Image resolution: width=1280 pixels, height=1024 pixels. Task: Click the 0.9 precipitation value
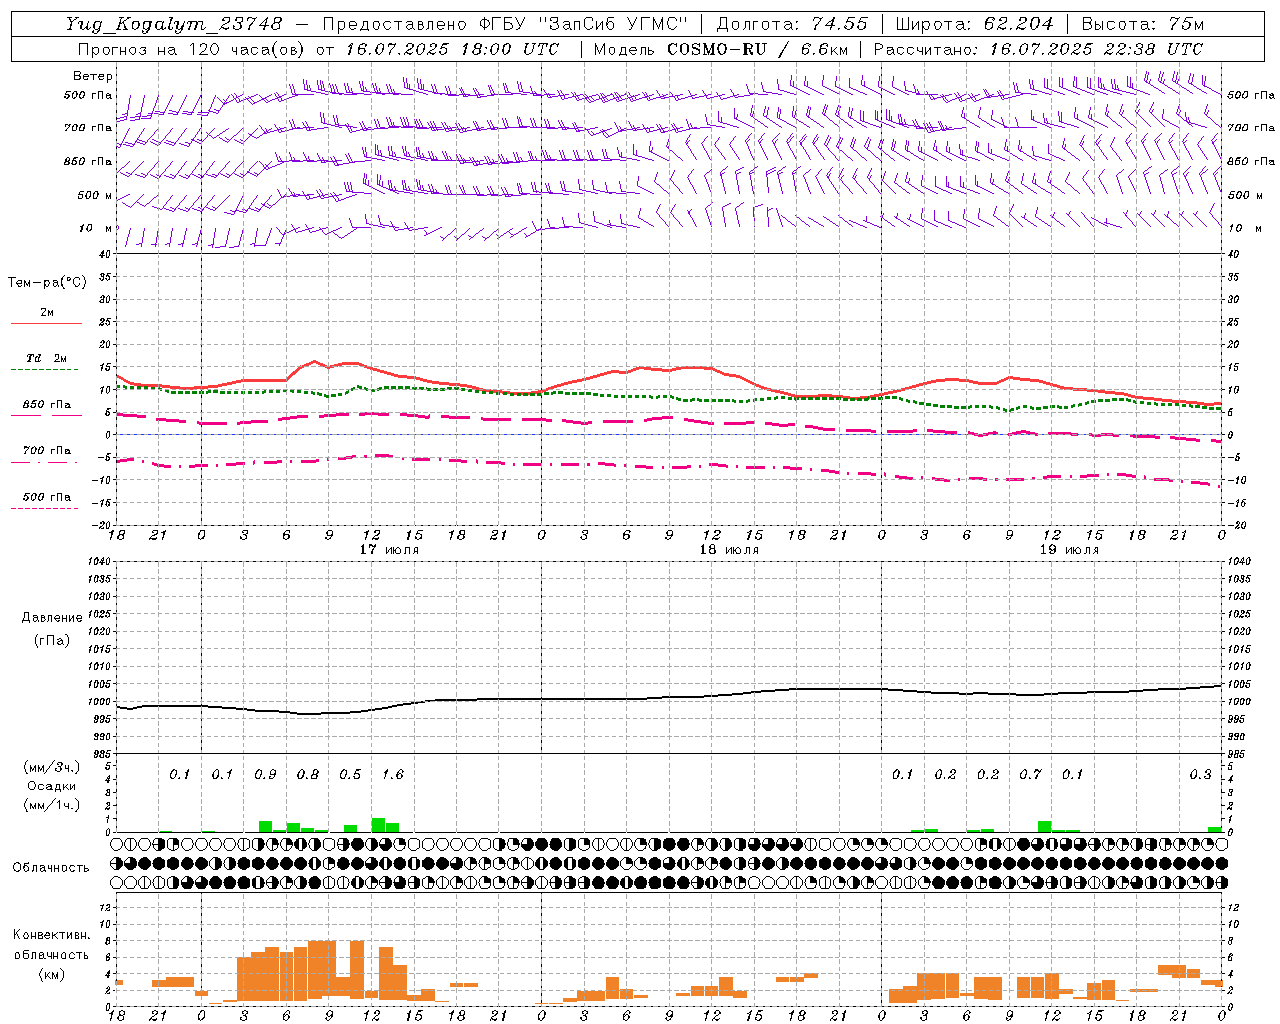[x=265, y=775]
